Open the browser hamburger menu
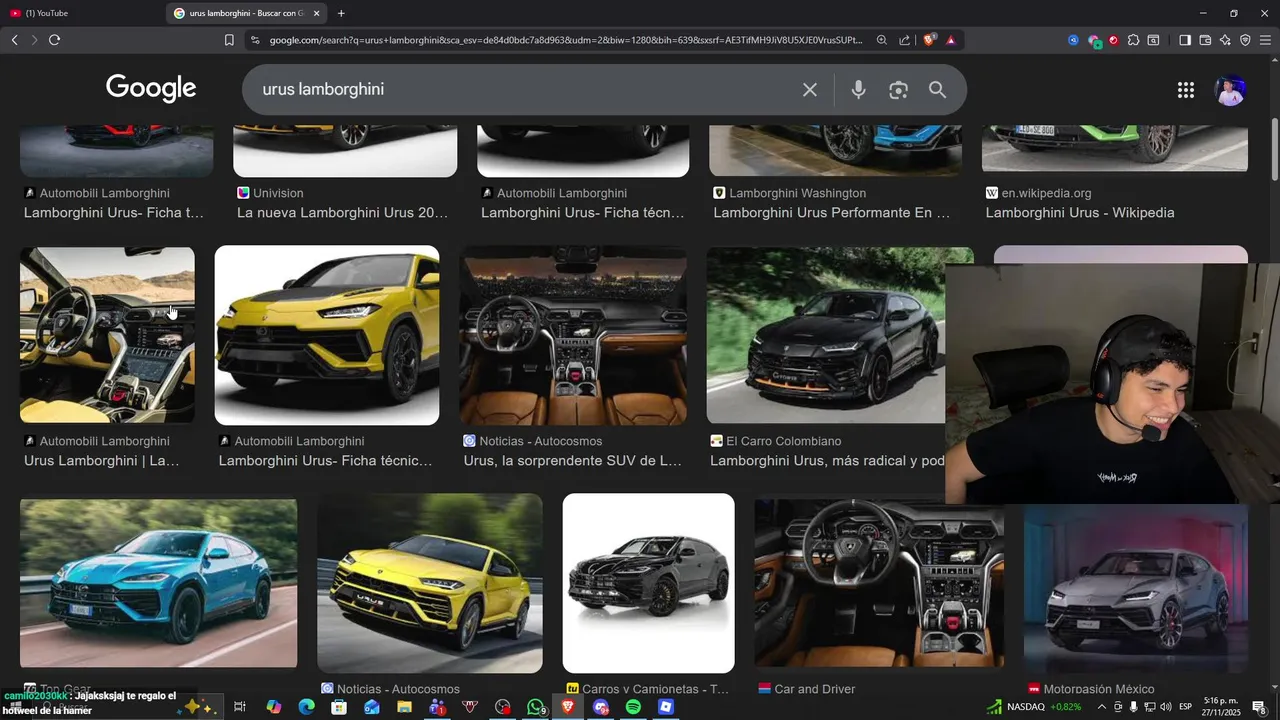 (1266, 40)
